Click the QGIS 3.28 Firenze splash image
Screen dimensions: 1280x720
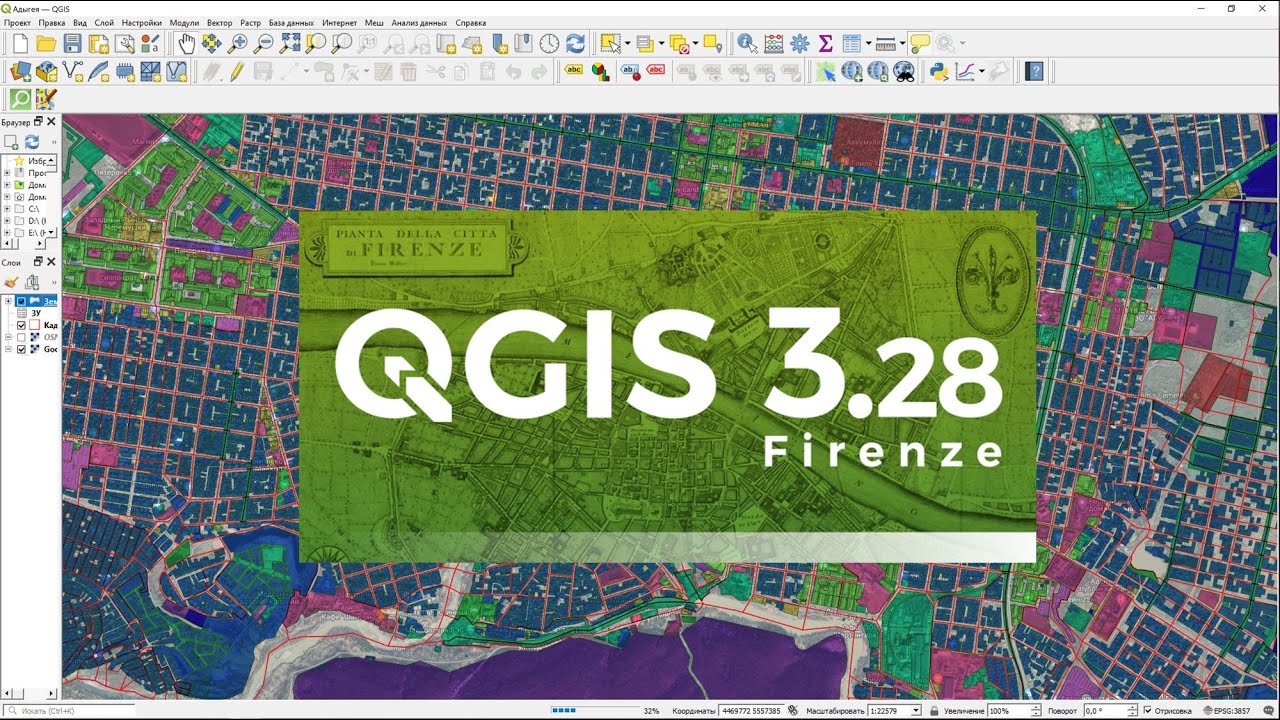tap(667, 386)
